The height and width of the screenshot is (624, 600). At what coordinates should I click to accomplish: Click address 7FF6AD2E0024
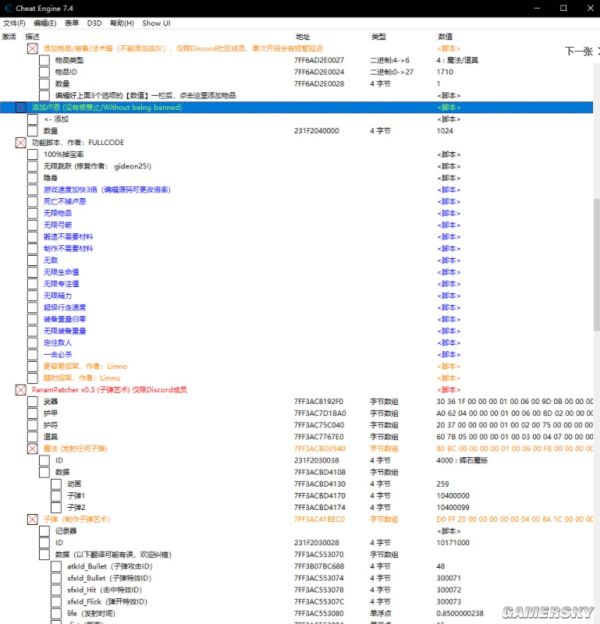click(319, 72)
